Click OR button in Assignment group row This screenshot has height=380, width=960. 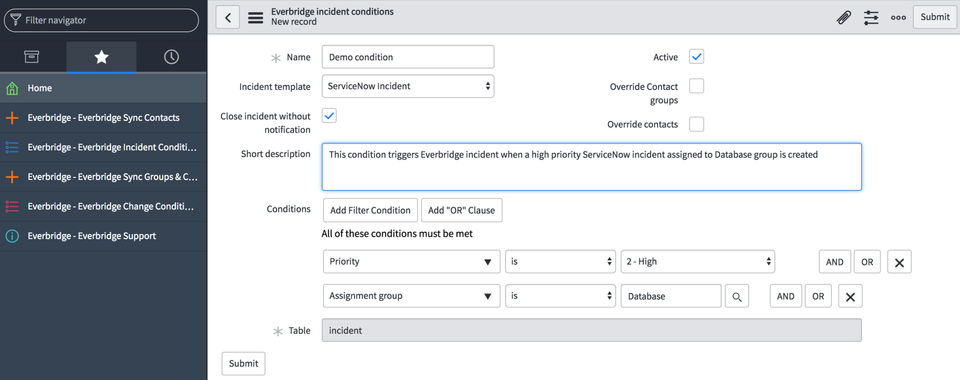pos(819,296)
